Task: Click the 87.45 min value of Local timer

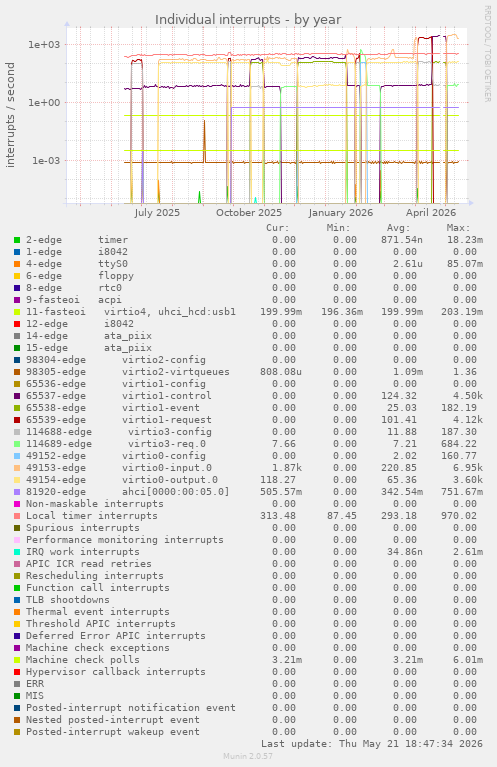Action: pyautogui.click(x=341, y=516)
